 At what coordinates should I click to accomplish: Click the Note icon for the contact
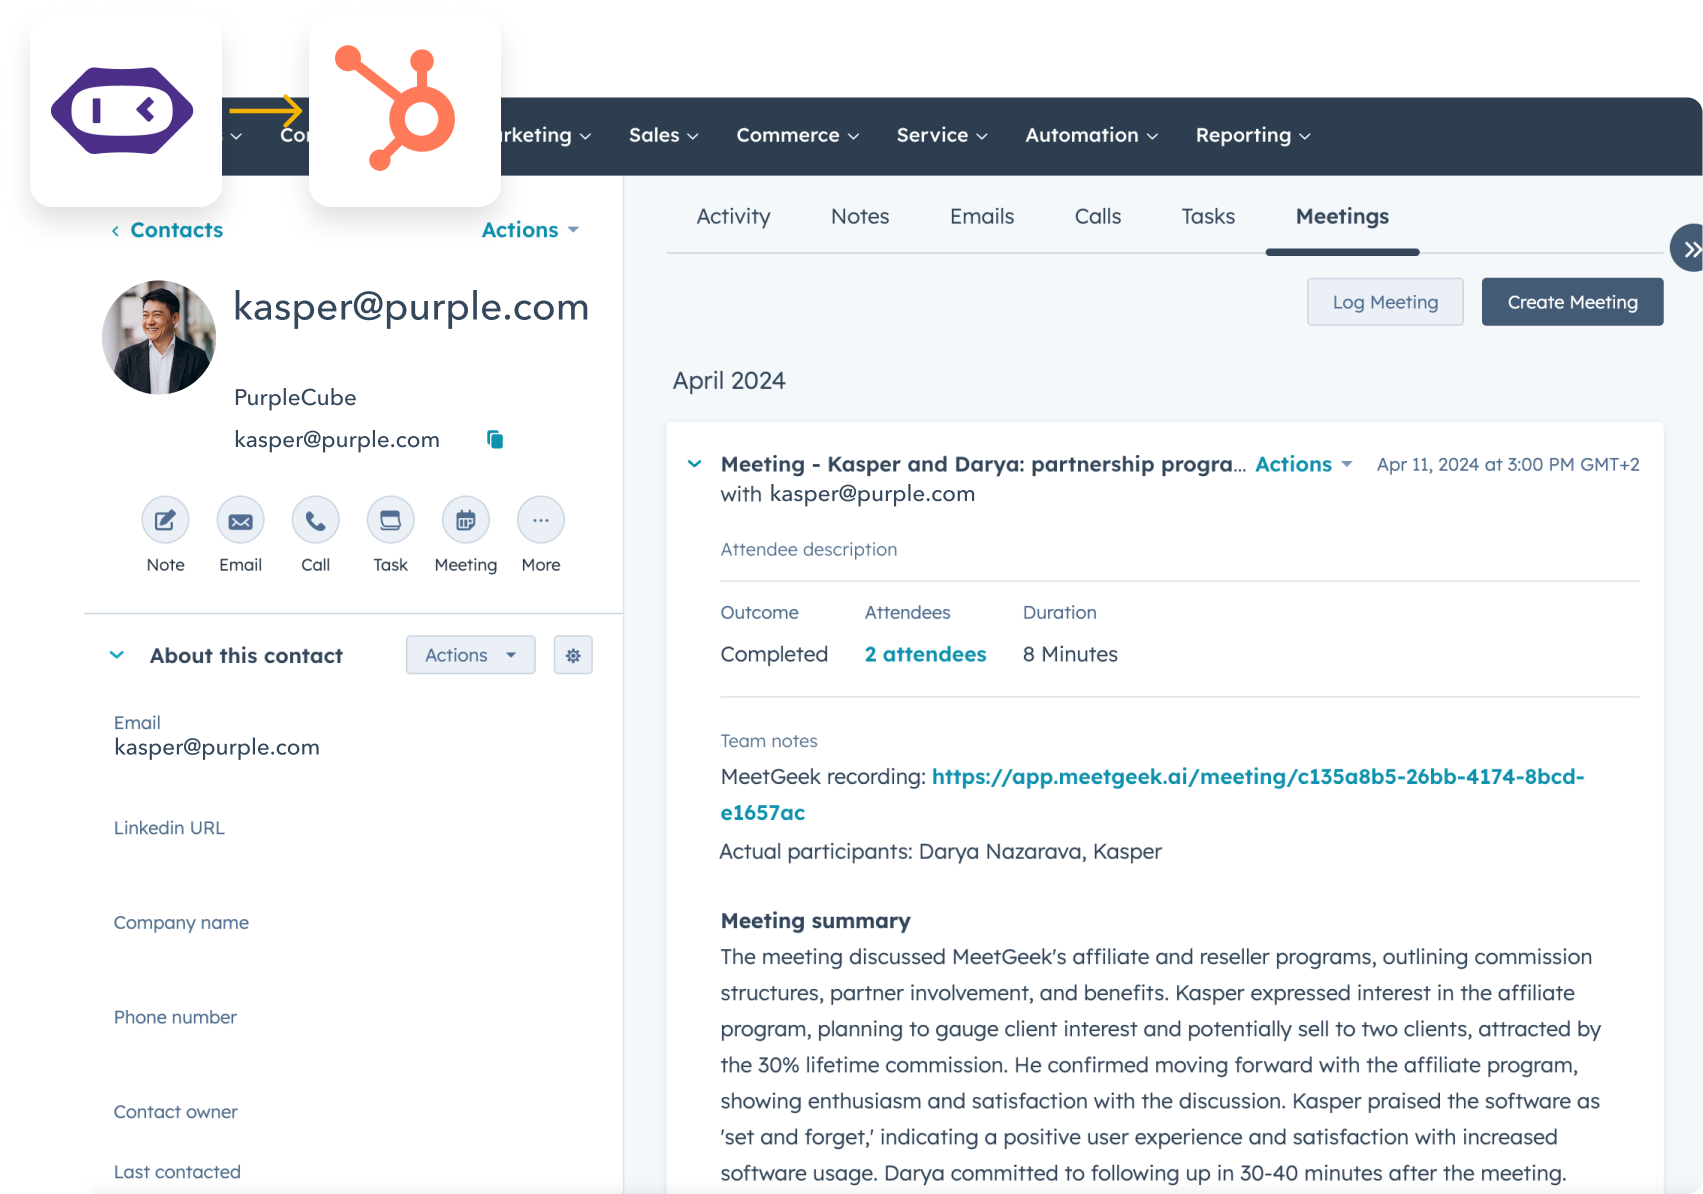pyautogui.click(x=165, y=521)
